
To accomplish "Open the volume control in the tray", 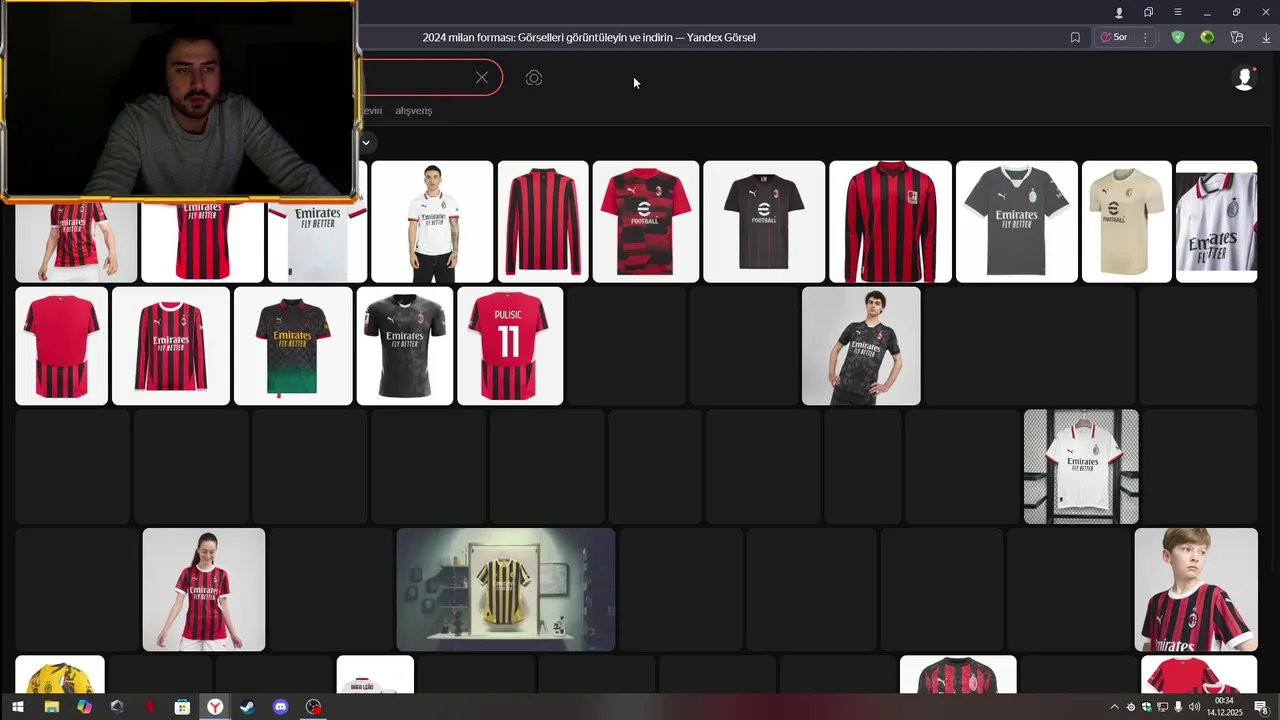I will pos(1194,707).
